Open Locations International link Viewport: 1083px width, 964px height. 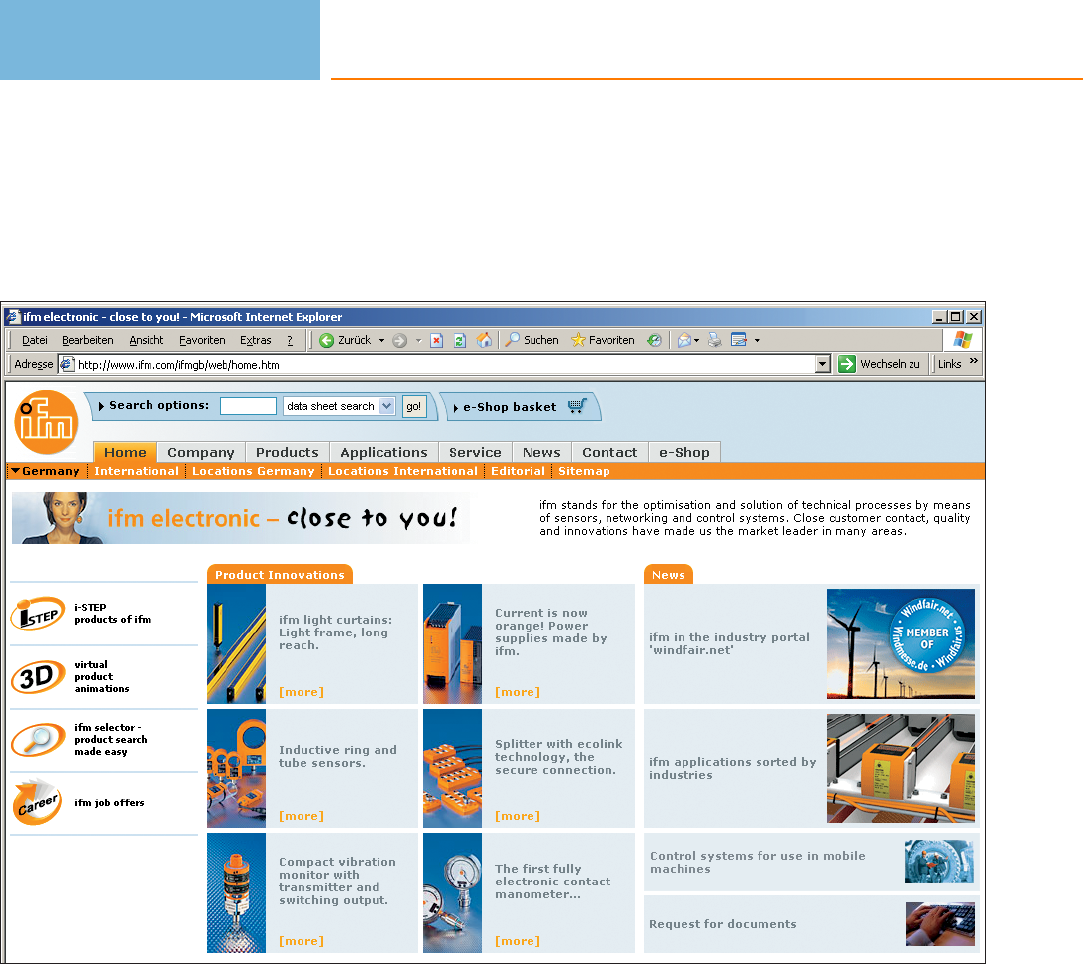[403, 471]
